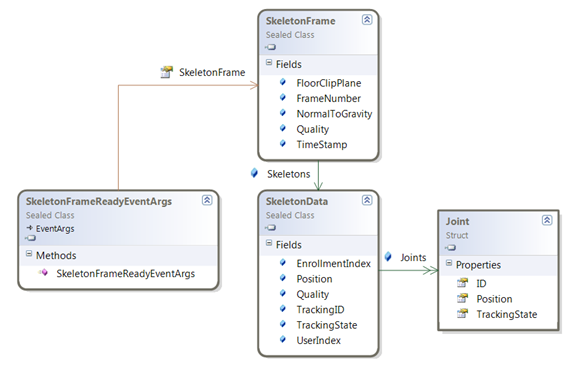This screenshot has height=366, width=576.
Task: Collapse the Joint struct box with chevron
Action: 547,220
